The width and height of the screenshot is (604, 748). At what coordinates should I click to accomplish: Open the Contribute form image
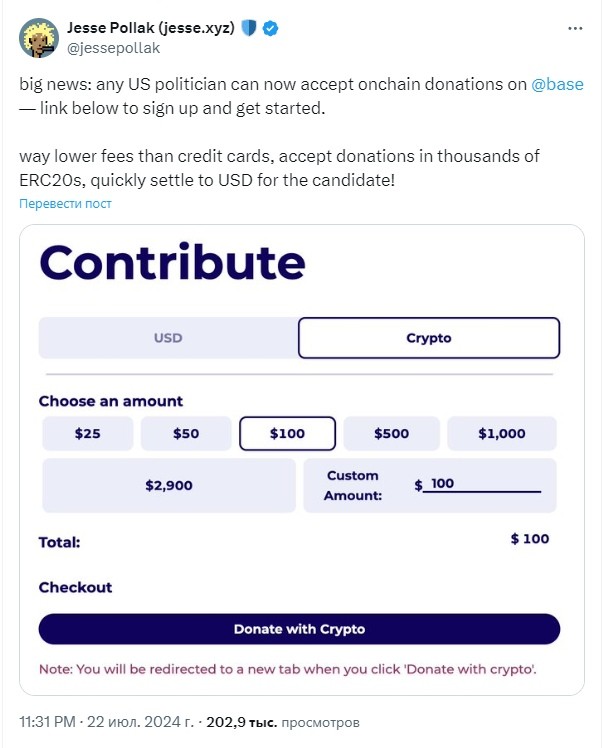tap(302, 460)
